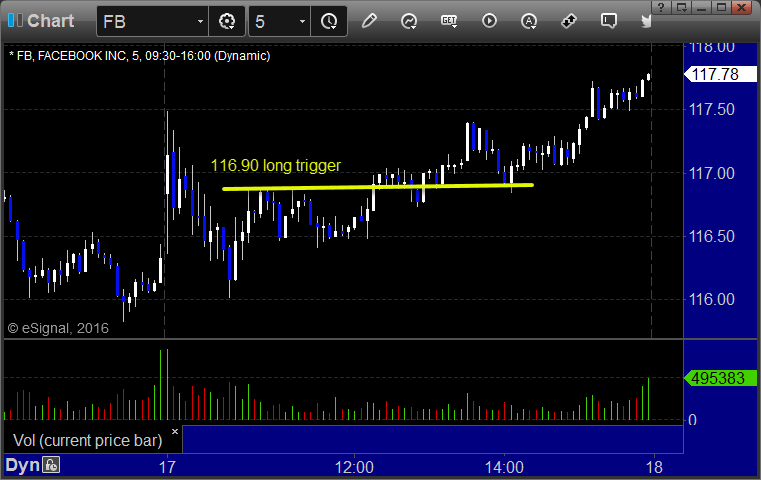Open the time template clock icon
Image resolution: width=761 pixels, height=480 pixels.
coord(329,21)
